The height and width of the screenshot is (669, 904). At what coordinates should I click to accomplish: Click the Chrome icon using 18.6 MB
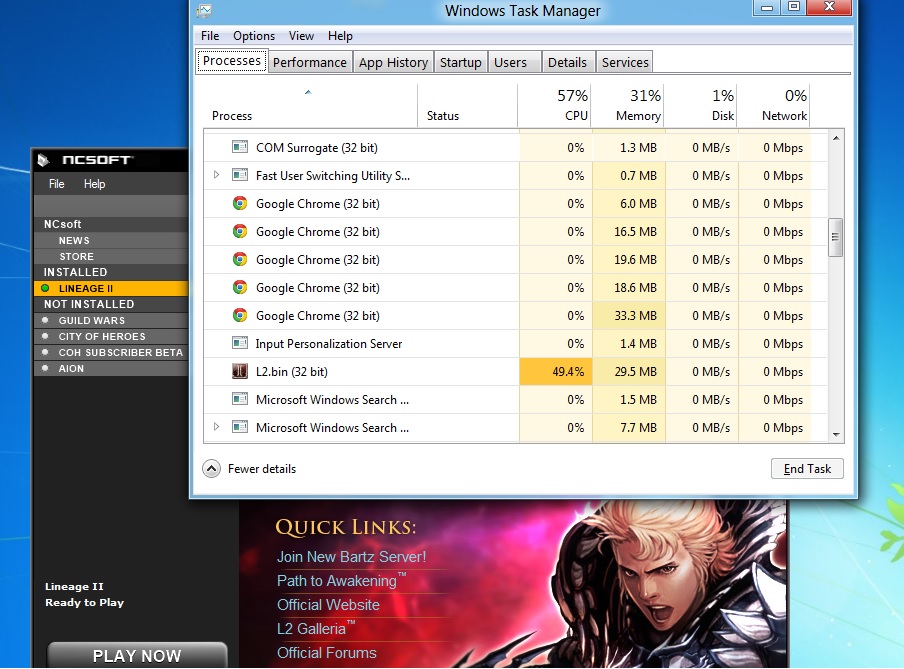[240, 287]
